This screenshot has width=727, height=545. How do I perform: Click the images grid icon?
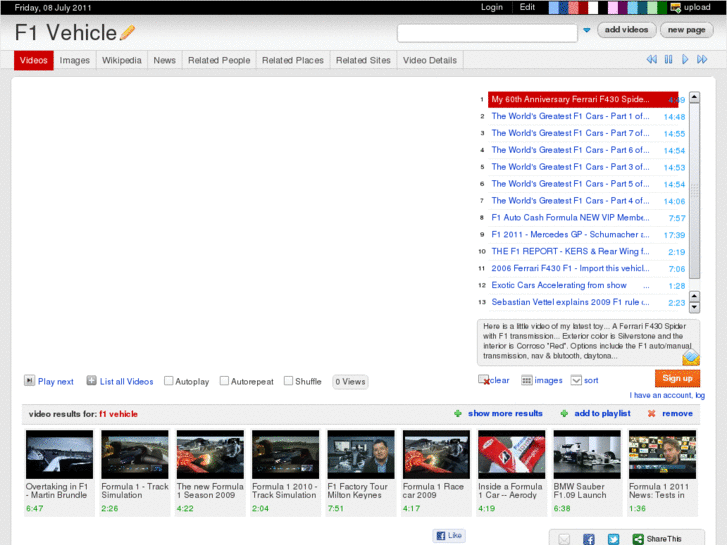[x=527, y=380]
